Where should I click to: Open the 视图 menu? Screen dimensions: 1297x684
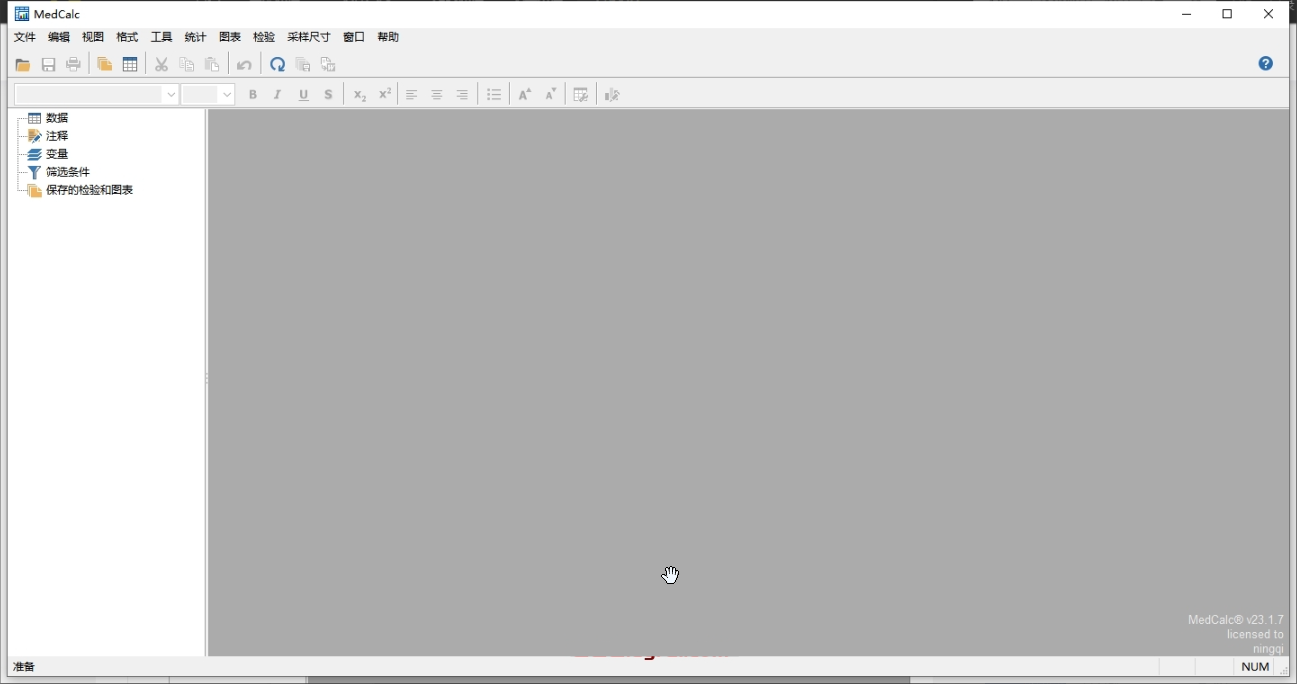(93, 37)
